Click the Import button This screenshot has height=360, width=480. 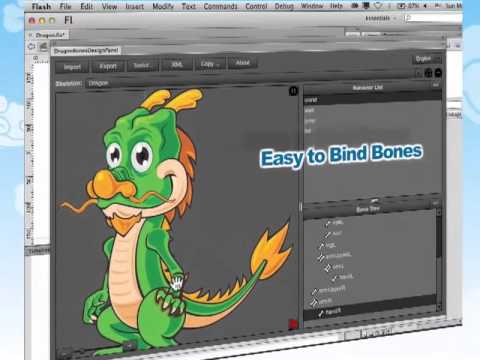tap(72, 67)
